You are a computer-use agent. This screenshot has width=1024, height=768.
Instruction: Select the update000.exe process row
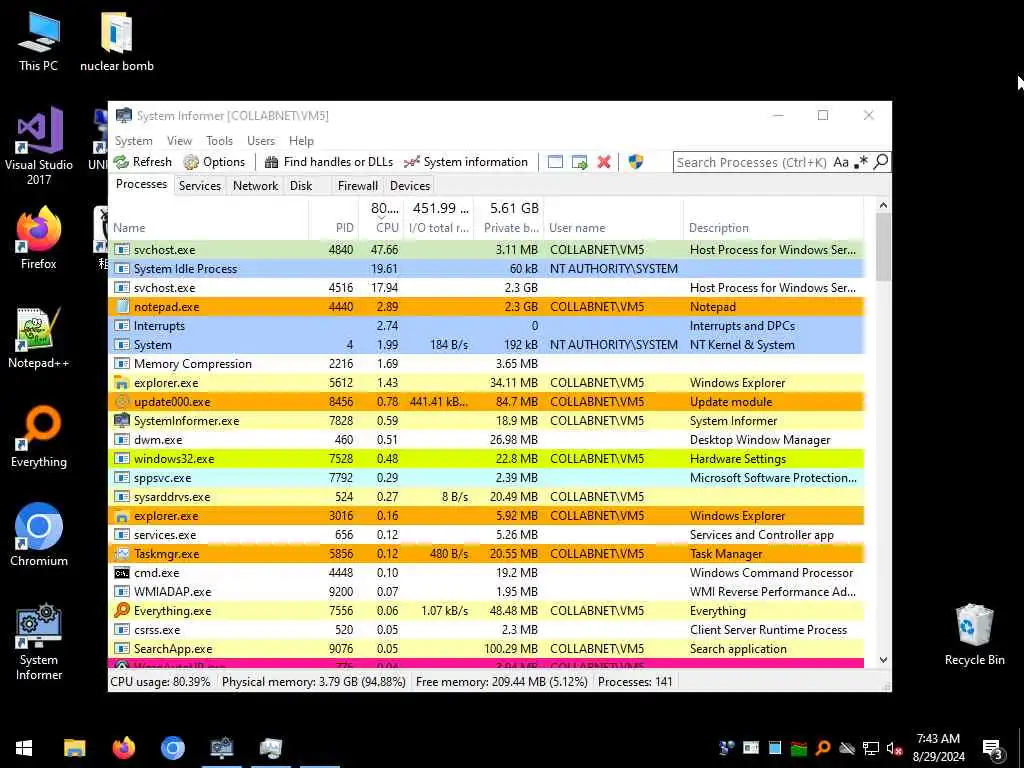(x=487, y=402)
